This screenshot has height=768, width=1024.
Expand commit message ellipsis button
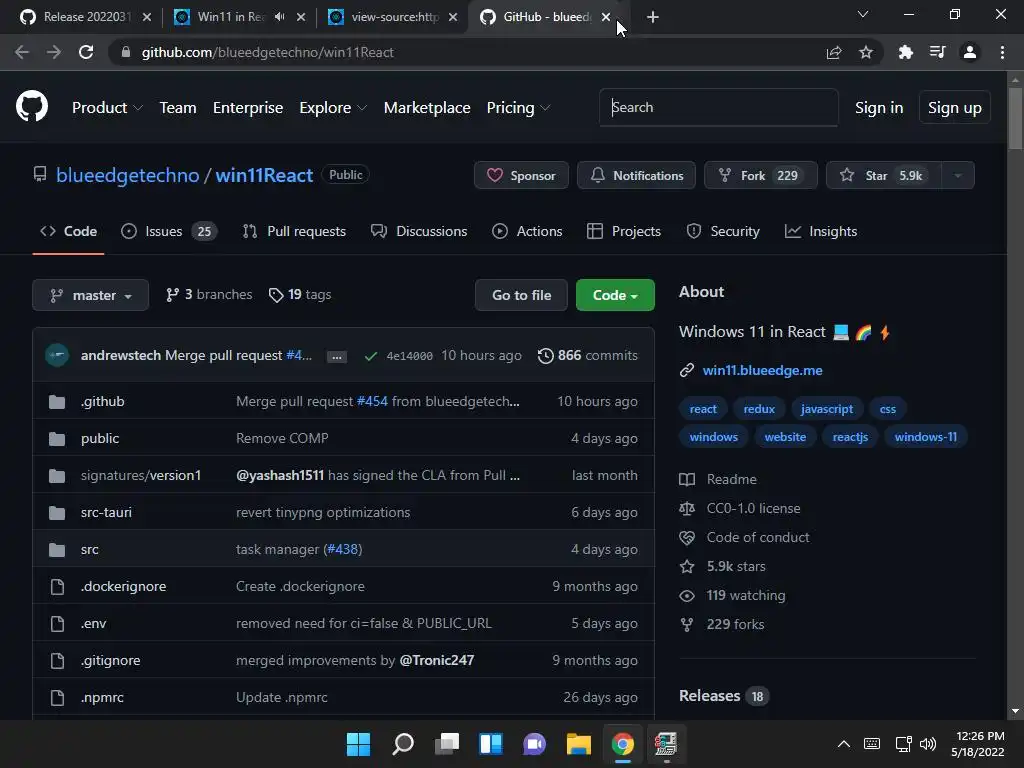[336, 357]
